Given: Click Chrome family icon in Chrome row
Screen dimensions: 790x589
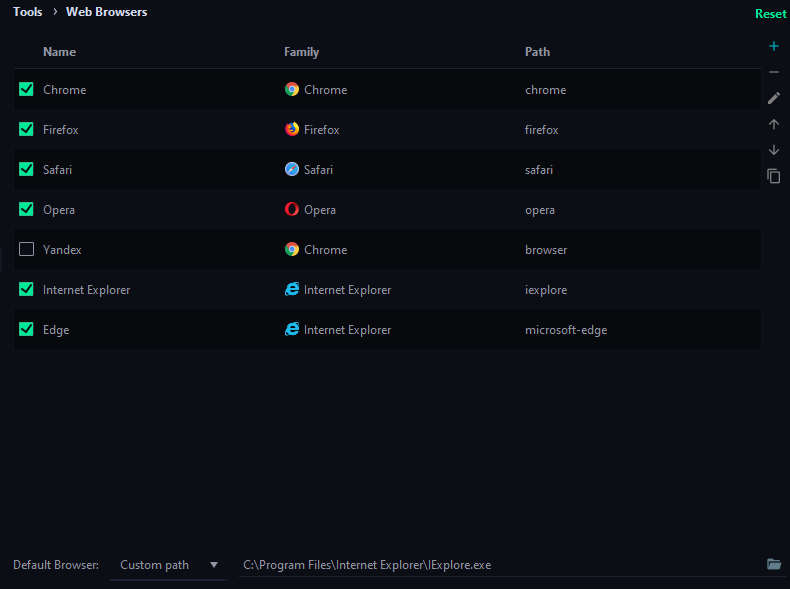Looking at the screenshot, I should tap(292, 89).
